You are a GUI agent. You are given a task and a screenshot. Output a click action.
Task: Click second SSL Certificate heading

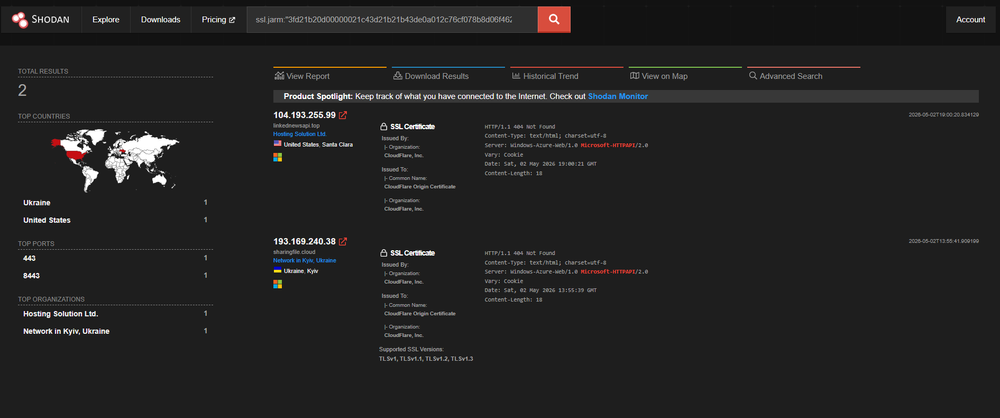[412, 253]
